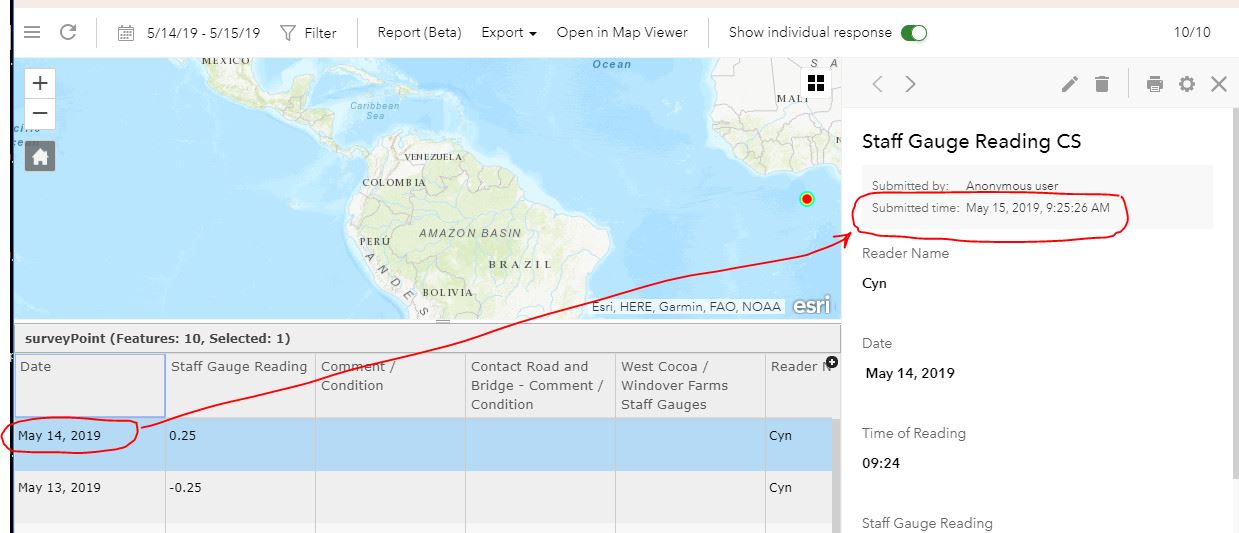The image size is (1239, 533).
Task: Open the response panel settings gear
Action: [x=1187, y=84]
